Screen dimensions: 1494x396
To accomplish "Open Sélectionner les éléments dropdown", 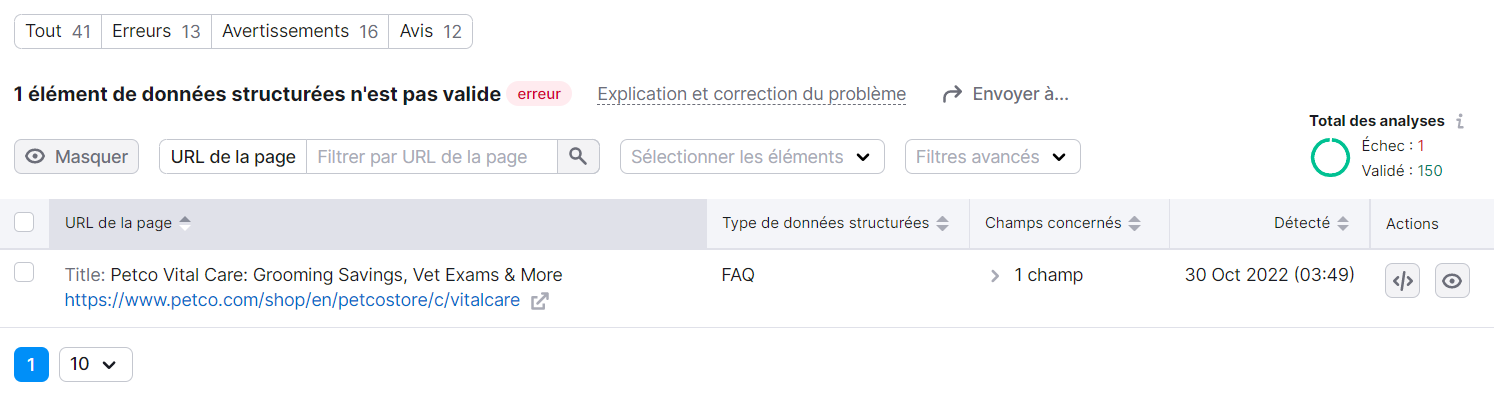I will [x=752, y=157].
